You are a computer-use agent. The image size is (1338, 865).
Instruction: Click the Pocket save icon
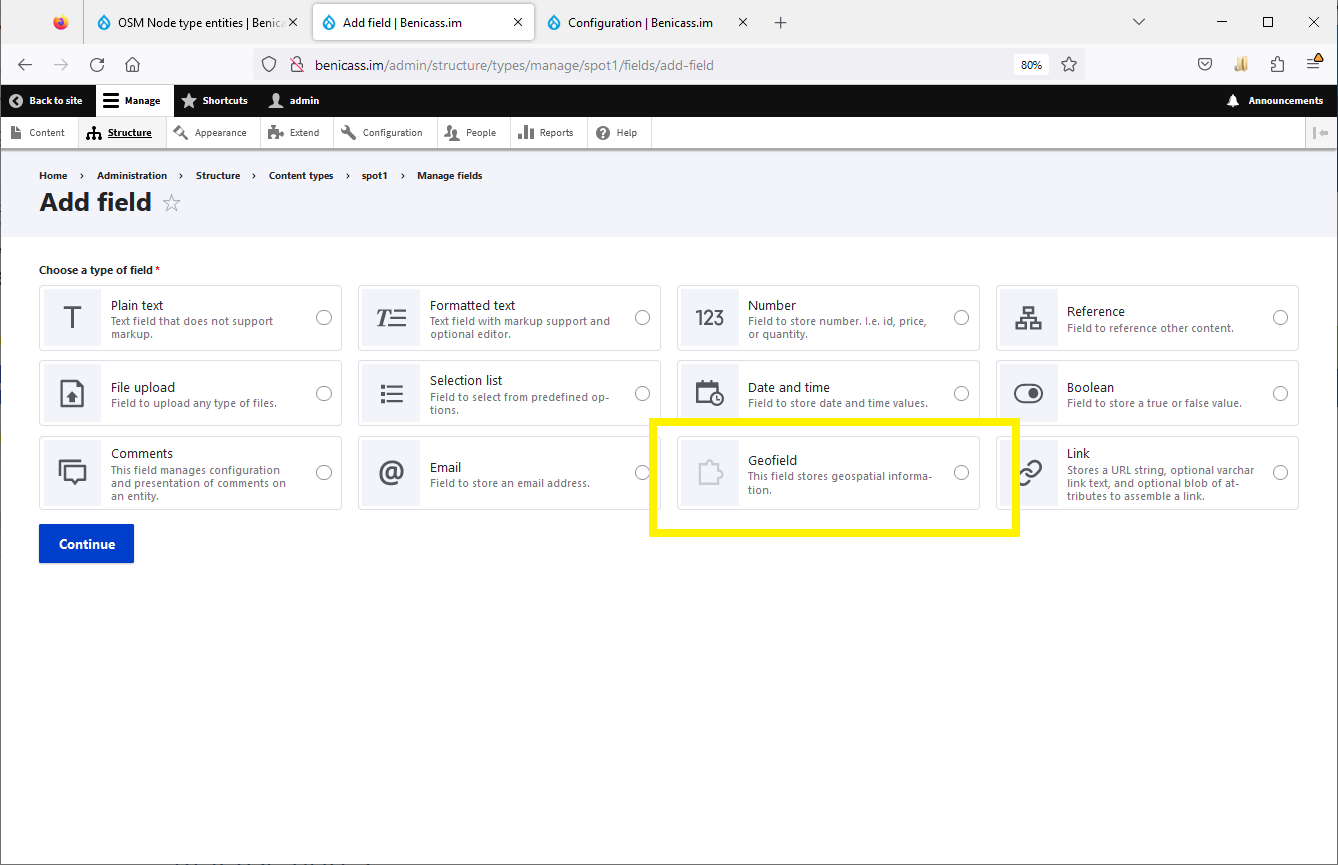[x=1205, y=65]
